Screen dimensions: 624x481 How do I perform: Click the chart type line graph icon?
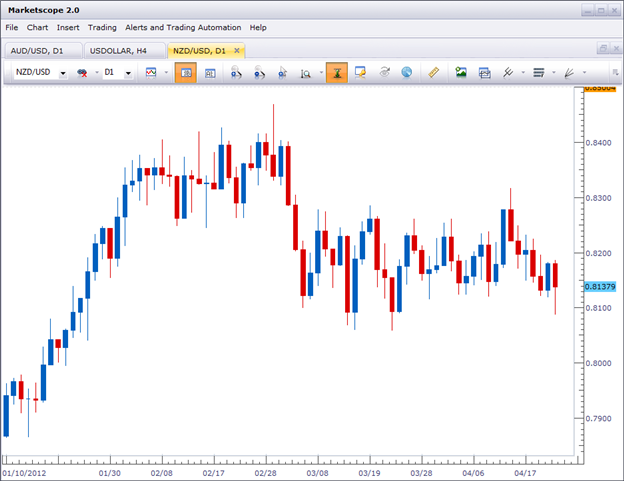(x=151, y=72)
